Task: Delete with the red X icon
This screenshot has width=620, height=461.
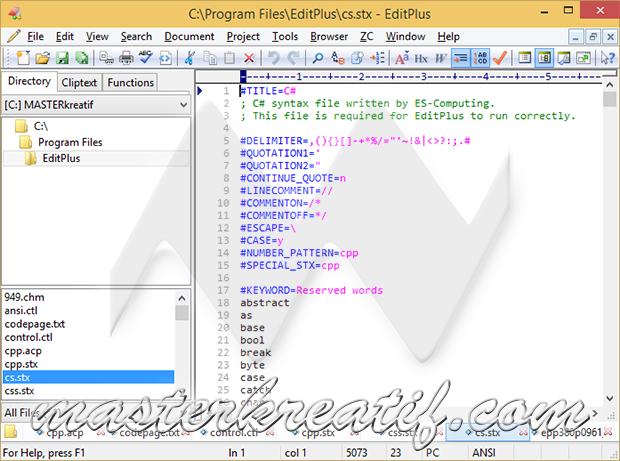Action: (x=249, y=59)
